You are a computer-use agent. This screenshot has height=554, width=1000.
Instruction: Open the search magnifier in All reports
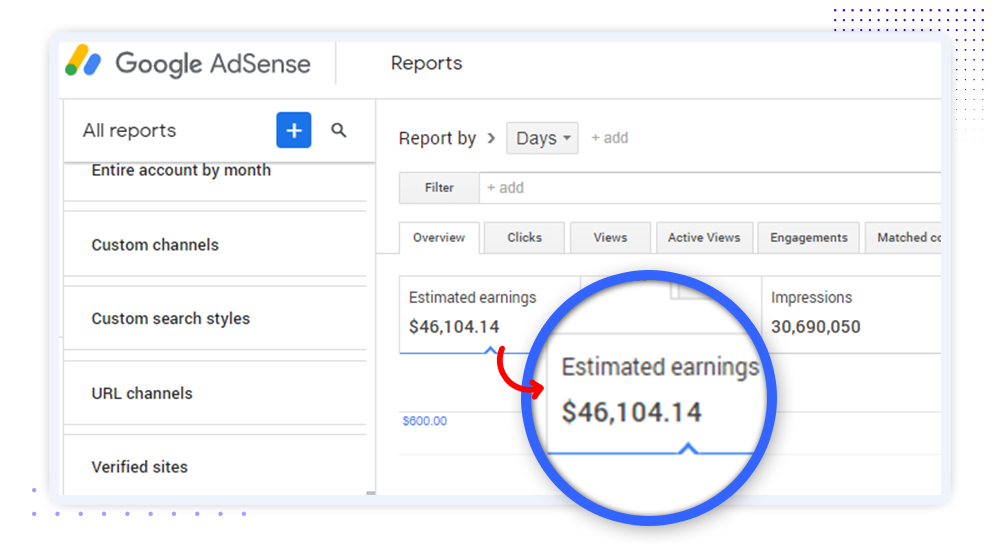click(x=339, y=130)
